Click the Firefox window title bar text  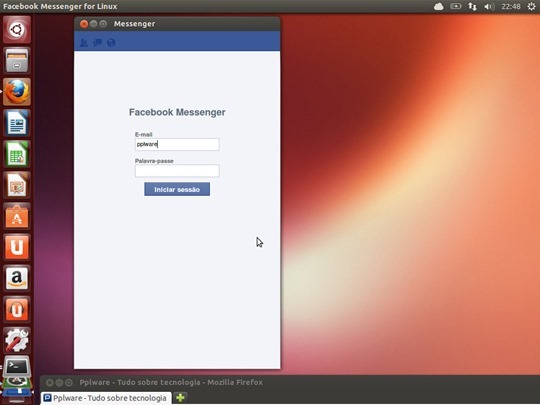[x=171, y=383]
